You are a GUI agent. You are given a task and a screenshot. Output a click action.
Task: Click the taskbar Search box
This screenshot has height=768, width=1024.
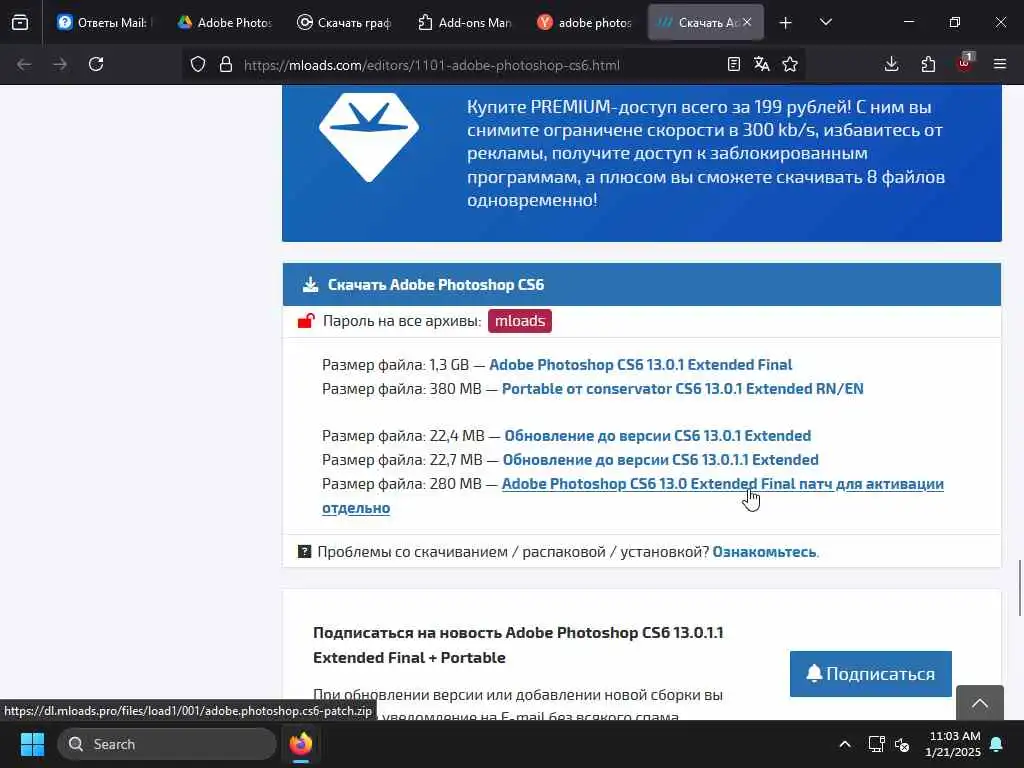coord(167,744)
